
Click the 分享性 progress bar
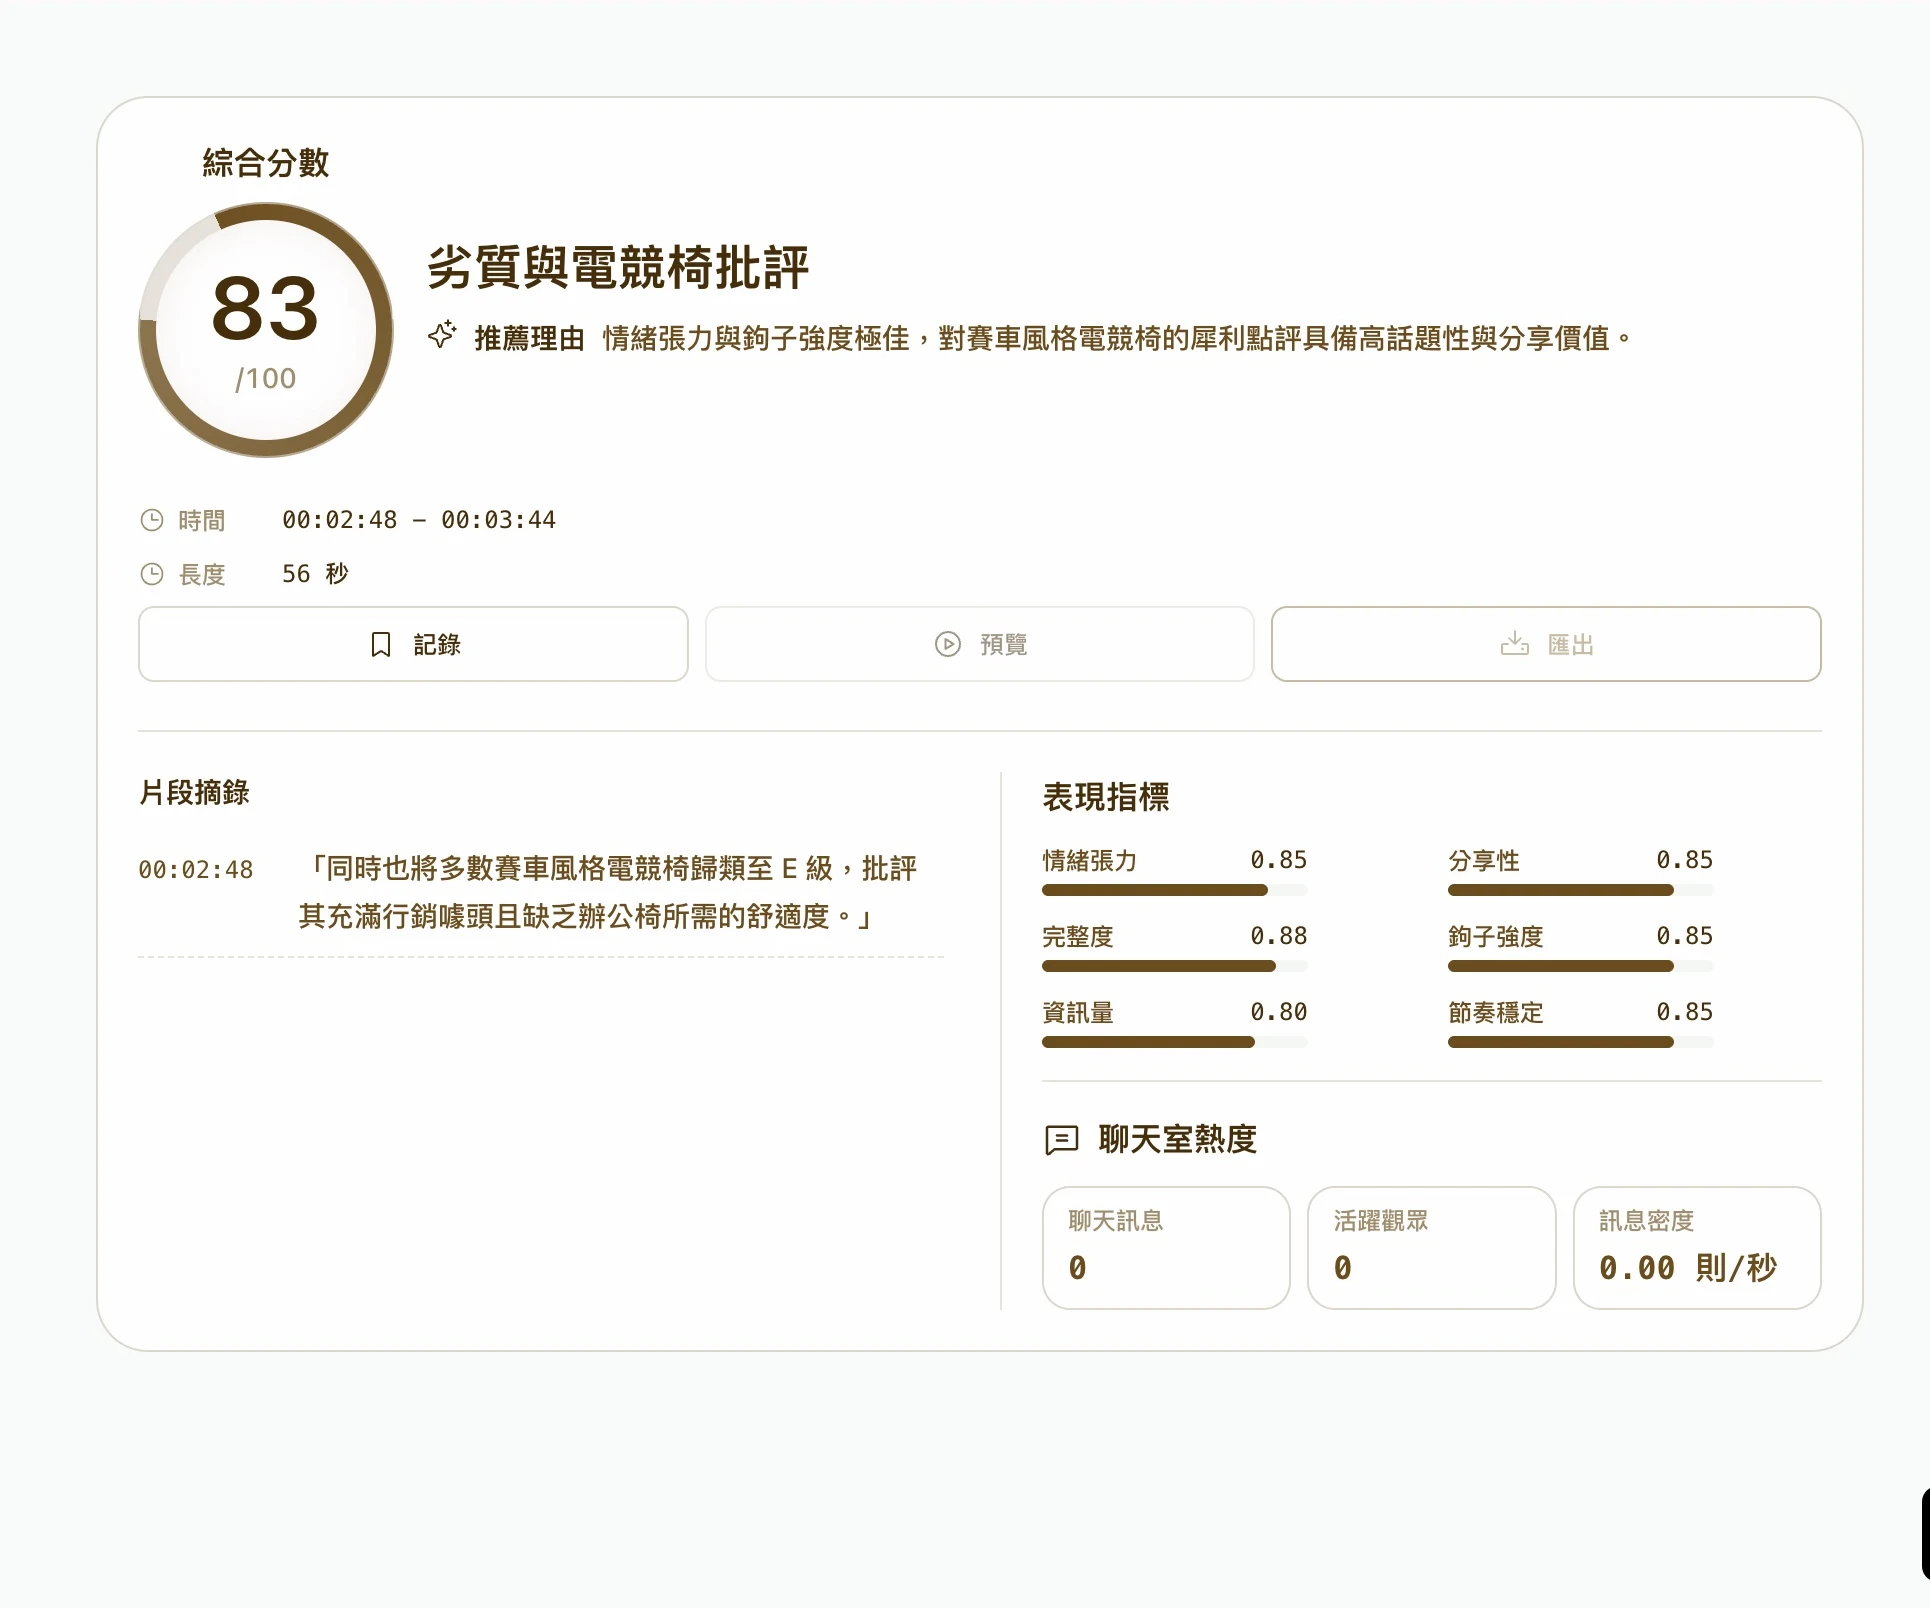(x=1580, y=890)
